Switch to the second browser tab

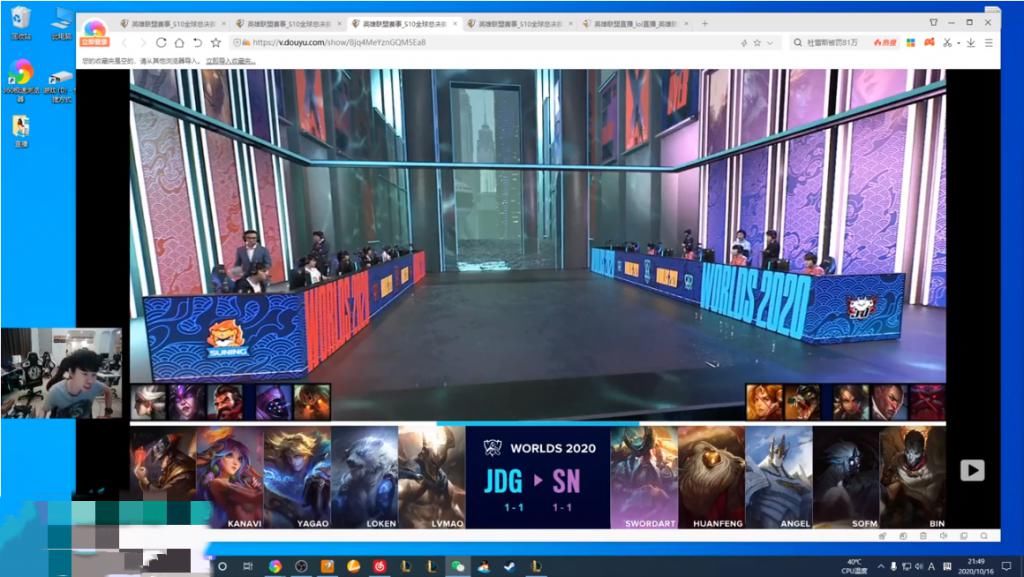[289, 23]
